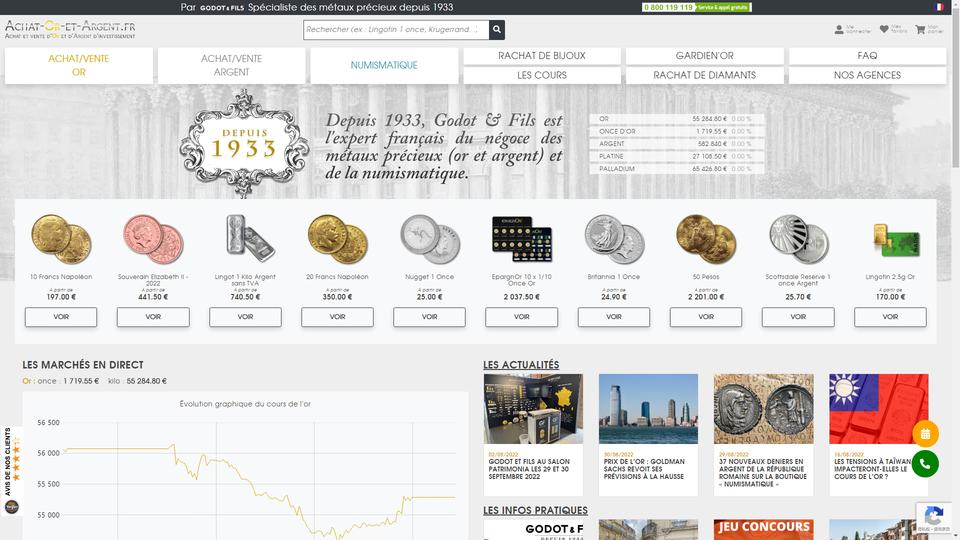Click VOIR under Lingotin 2,5g Or
Image resolution: width=960 pixels, height=540 pixels.
point(890,317)
